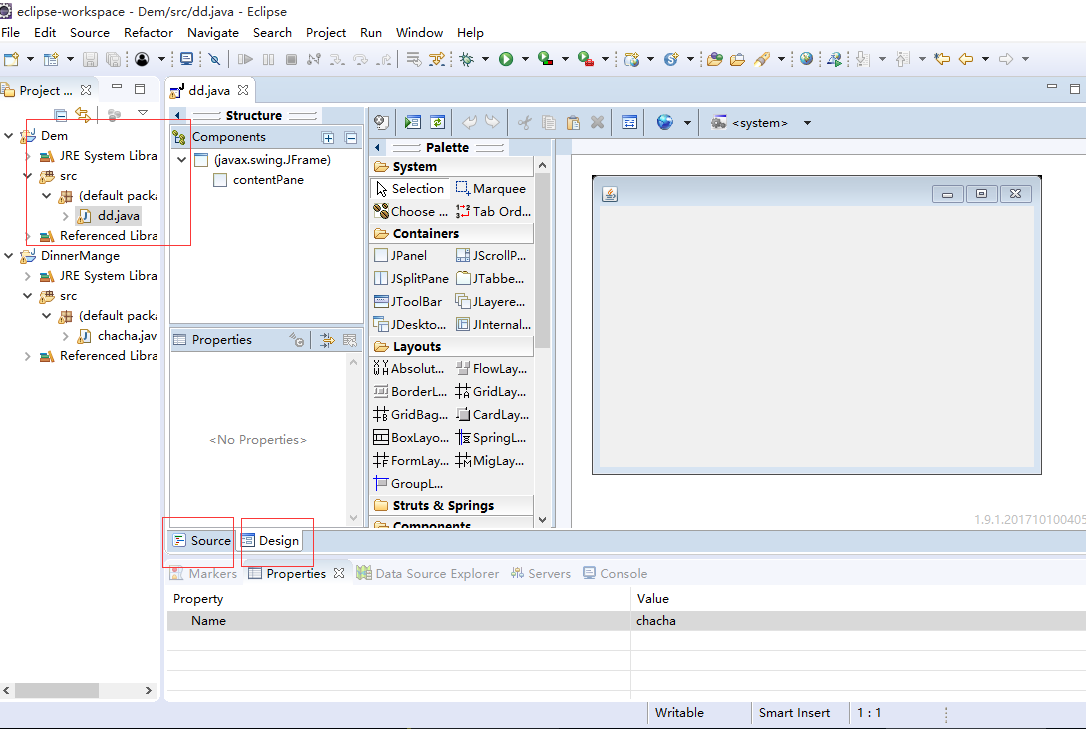The height and width of the screenshot is (729, 1086).
Task: Select BorderLayout in the Palette
Action: tap(410, 391)
